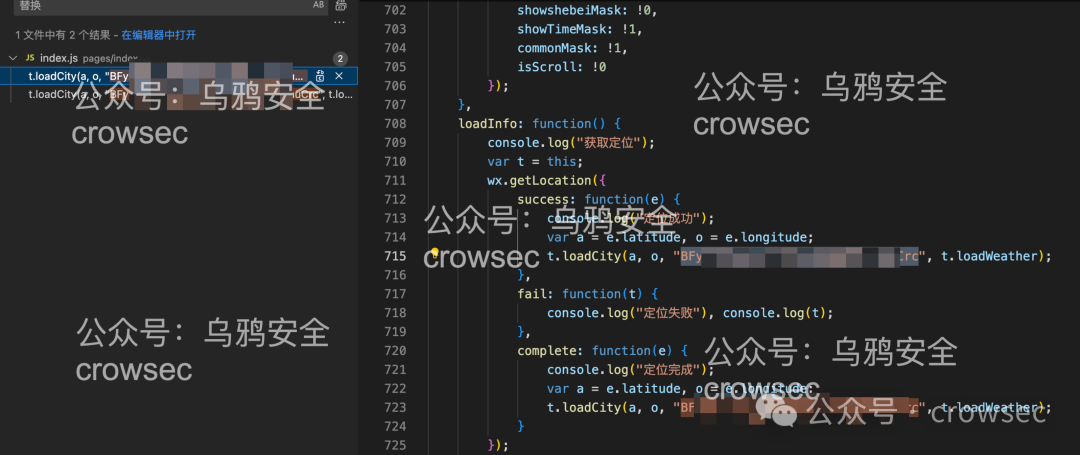This screenshot has width=1080, height=455.
Task: Open the three-dots more options below replace
Action: pos(339,22)
